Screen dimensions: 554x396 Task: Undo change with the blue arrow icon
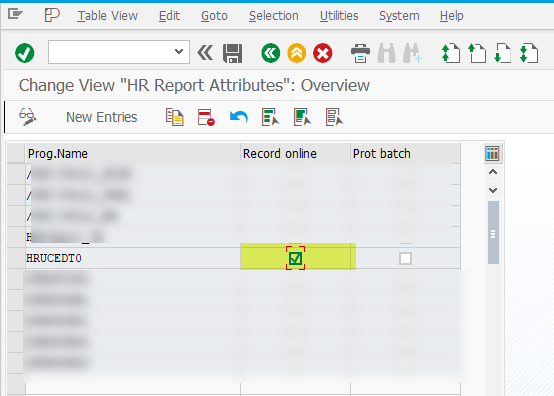(238, 117)
